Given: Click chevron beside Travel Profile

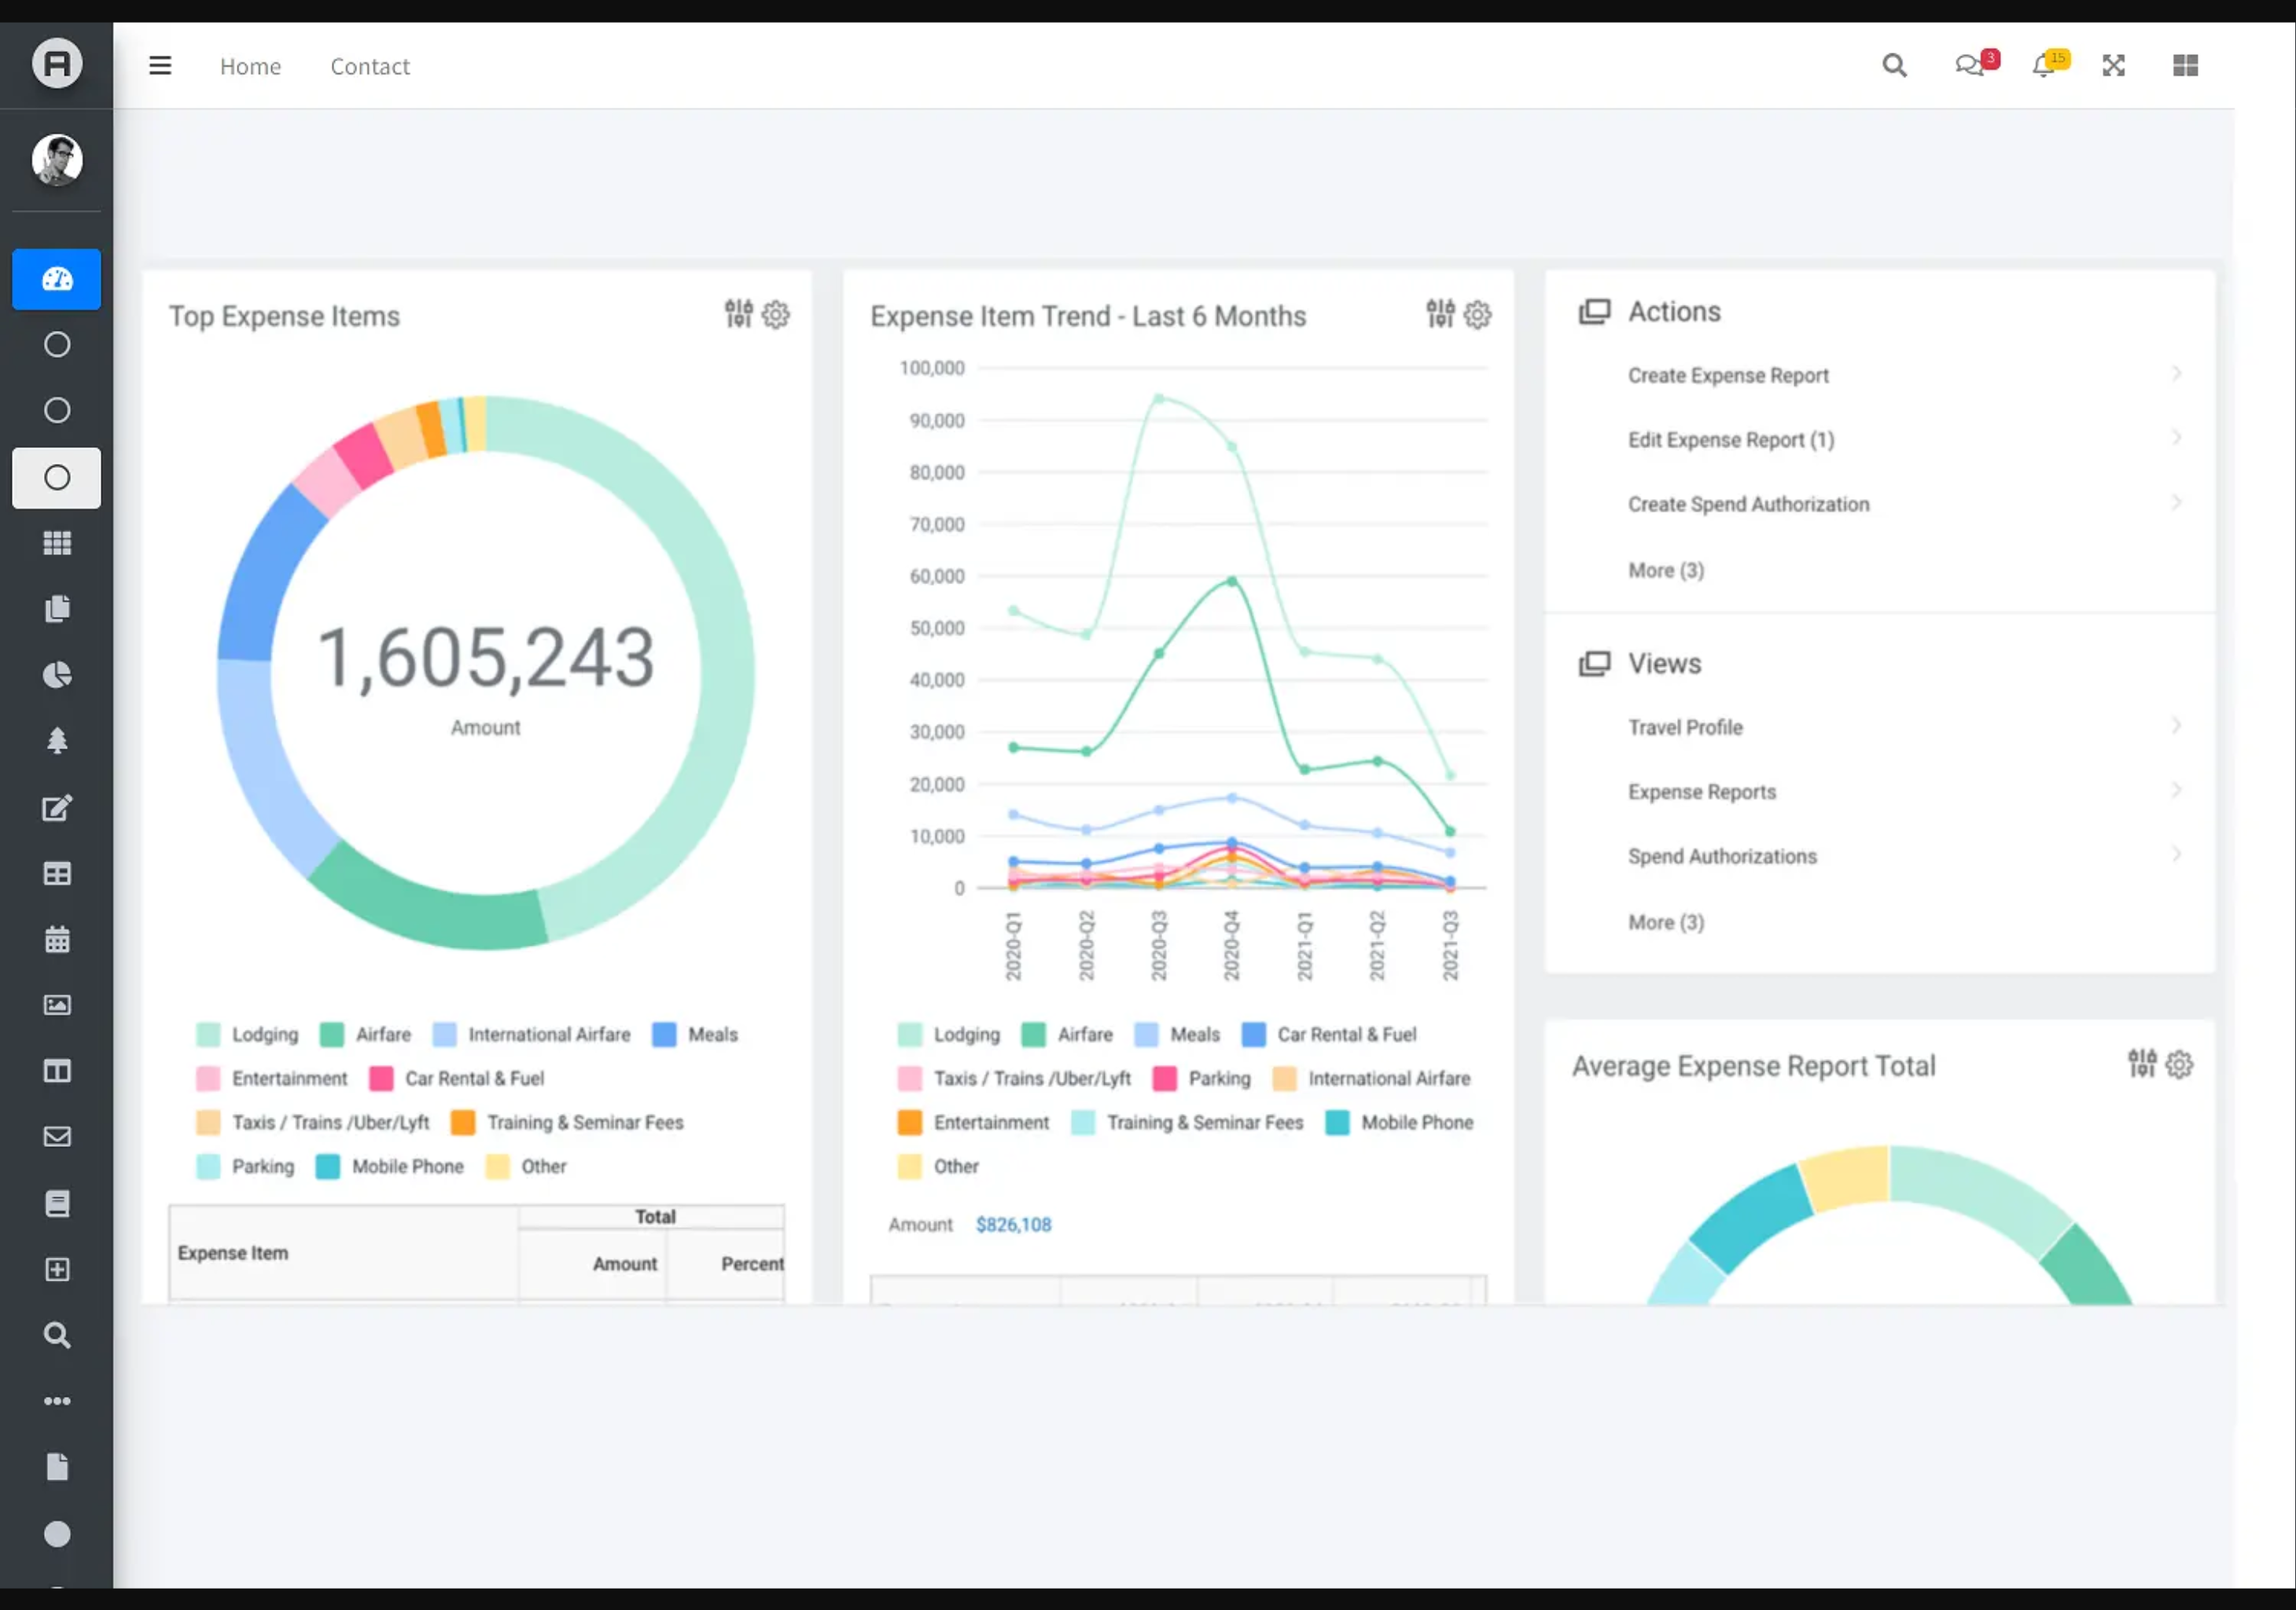Looking at the screenshot, I should click(2177, 726).
